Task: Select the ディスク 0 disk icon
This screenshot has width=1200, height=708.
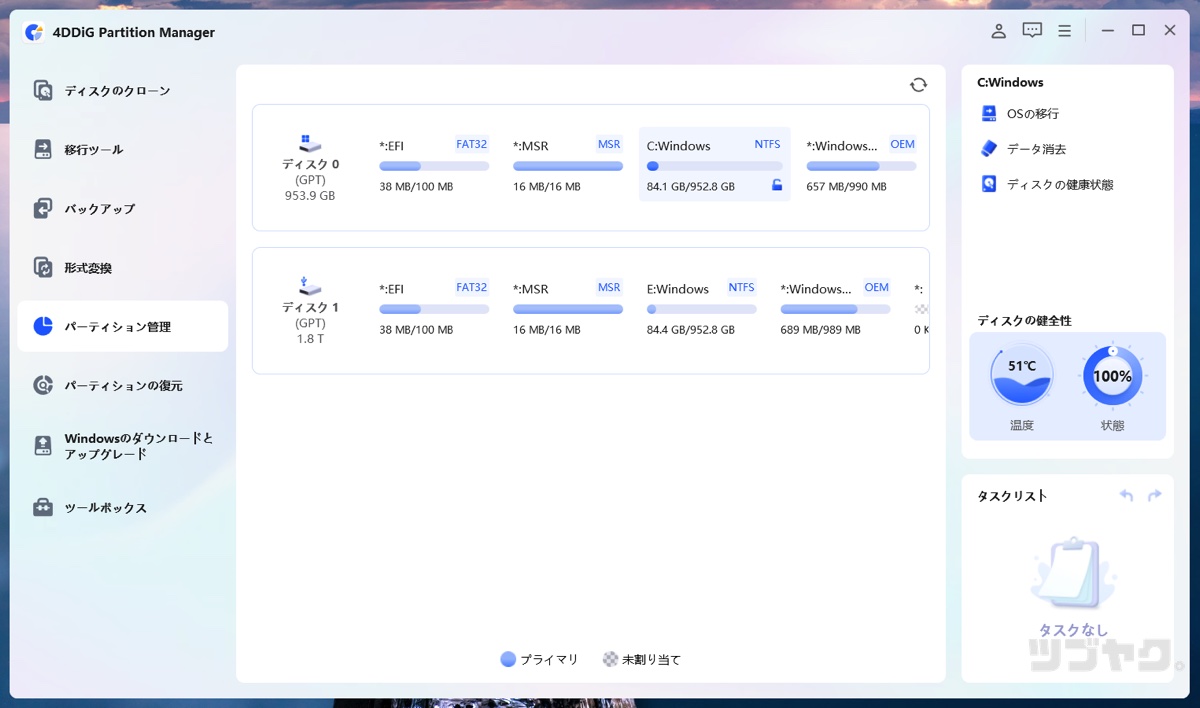Action: (310, 143)
